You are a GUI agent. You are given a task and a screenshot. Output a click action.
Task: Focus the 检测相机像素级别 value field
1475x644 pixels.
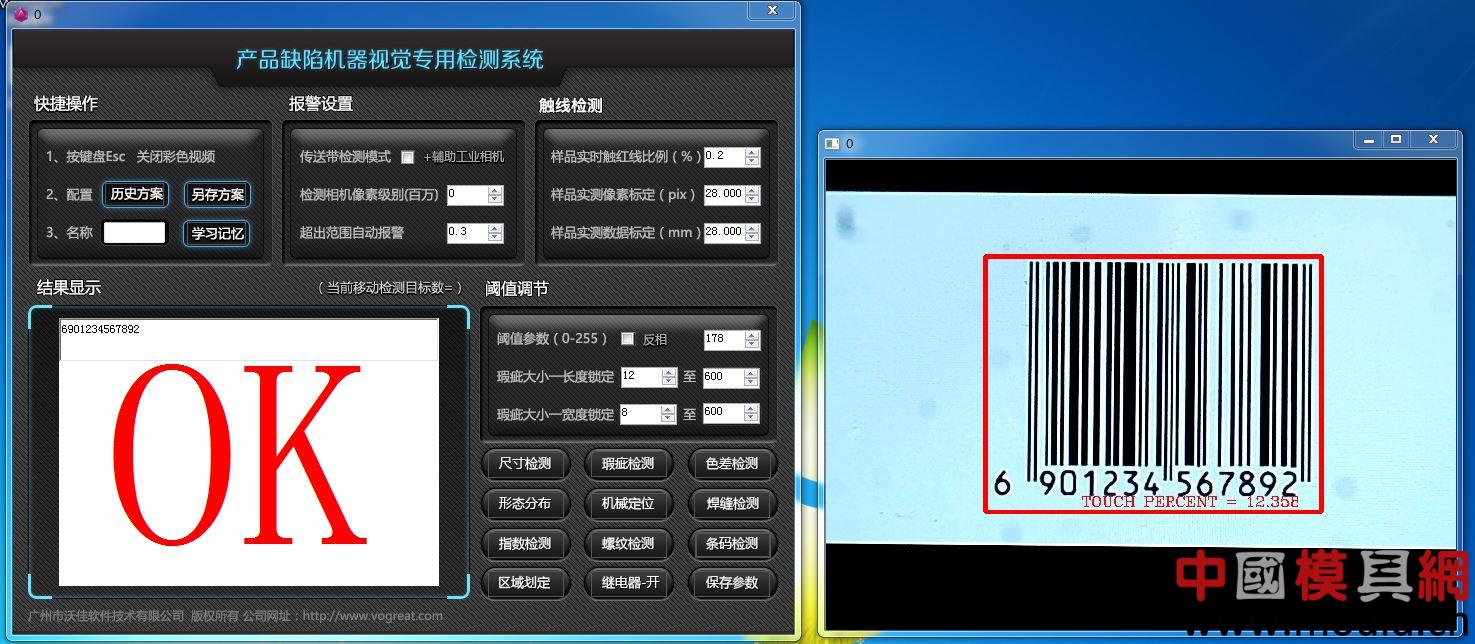467,195
